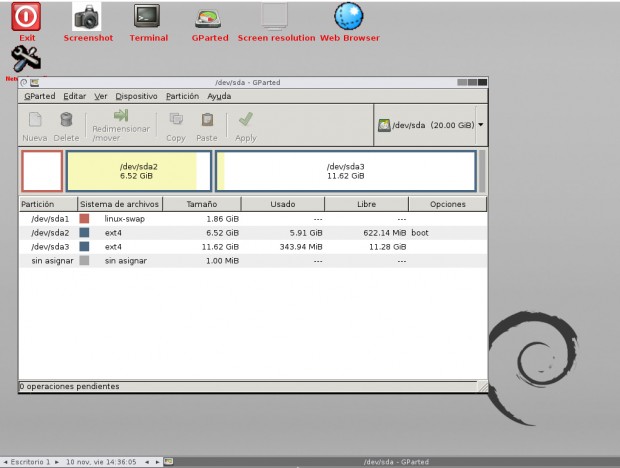Click the Redimensionar/mover toolbar icon
The height and width of the screenshot is (468, 620).
point(121,115)
